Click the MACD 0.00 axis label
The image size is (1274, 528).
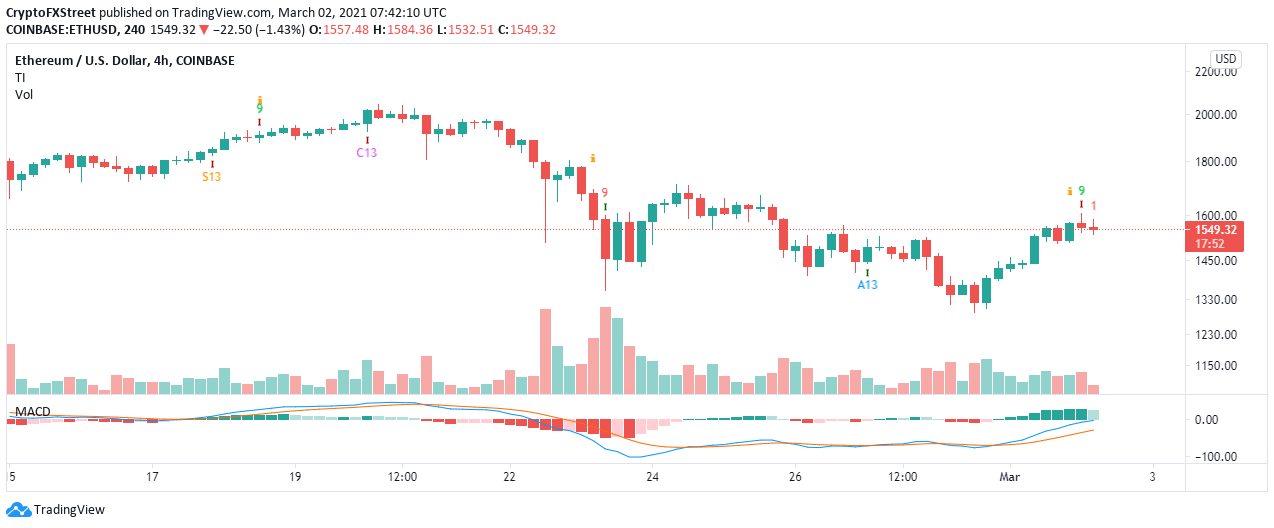1223,420
